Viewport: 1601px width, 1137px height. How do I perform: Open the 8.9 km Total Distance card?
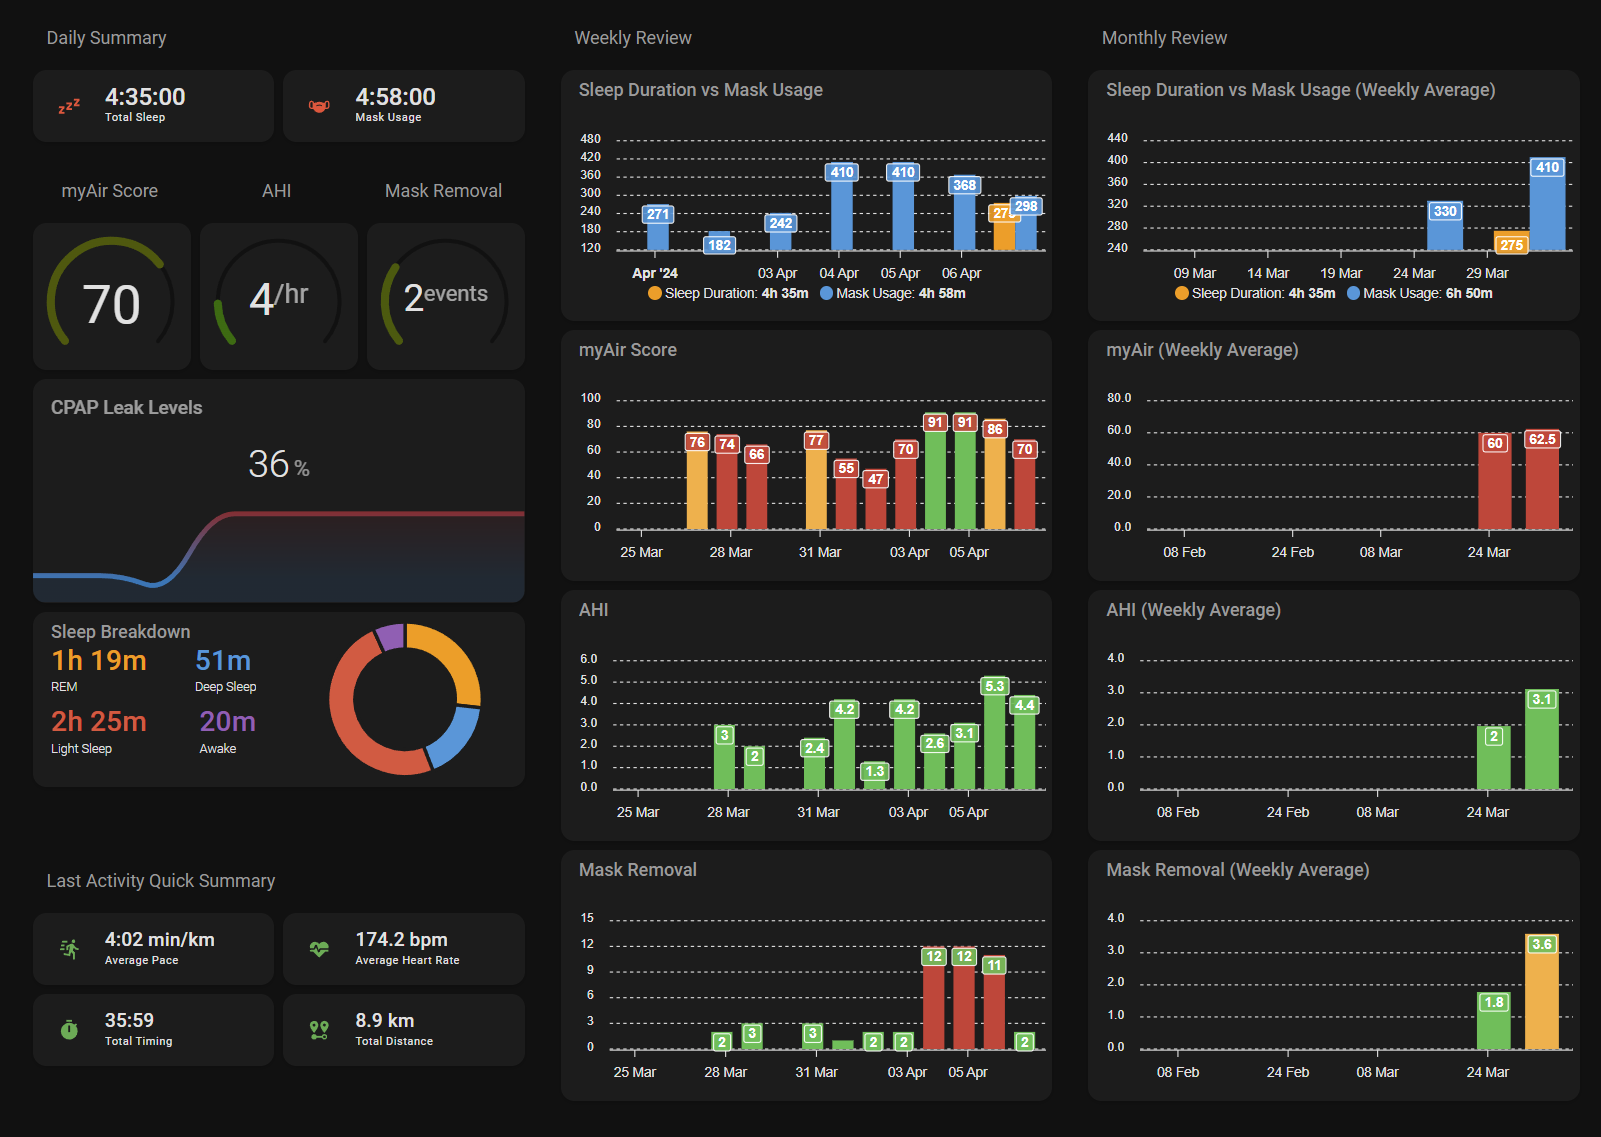(x=404, y=1030)
